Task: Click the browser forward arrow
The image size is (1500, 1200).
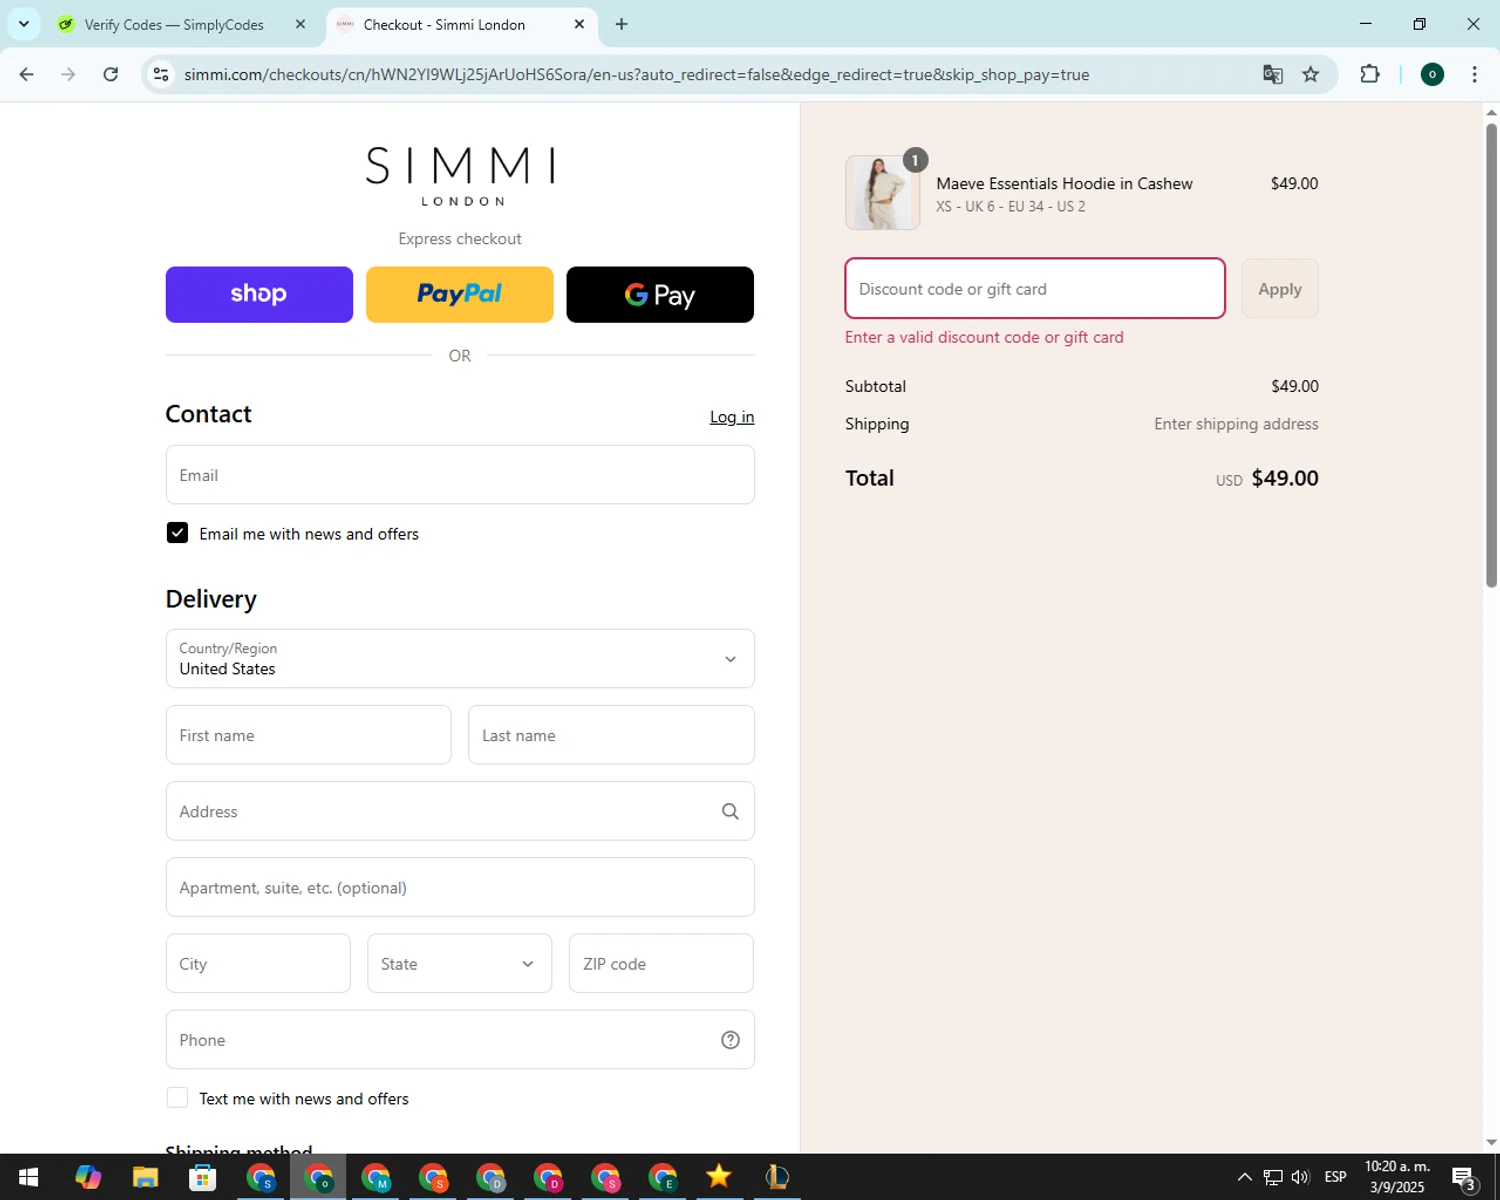Action: click(x=68, y=74)
